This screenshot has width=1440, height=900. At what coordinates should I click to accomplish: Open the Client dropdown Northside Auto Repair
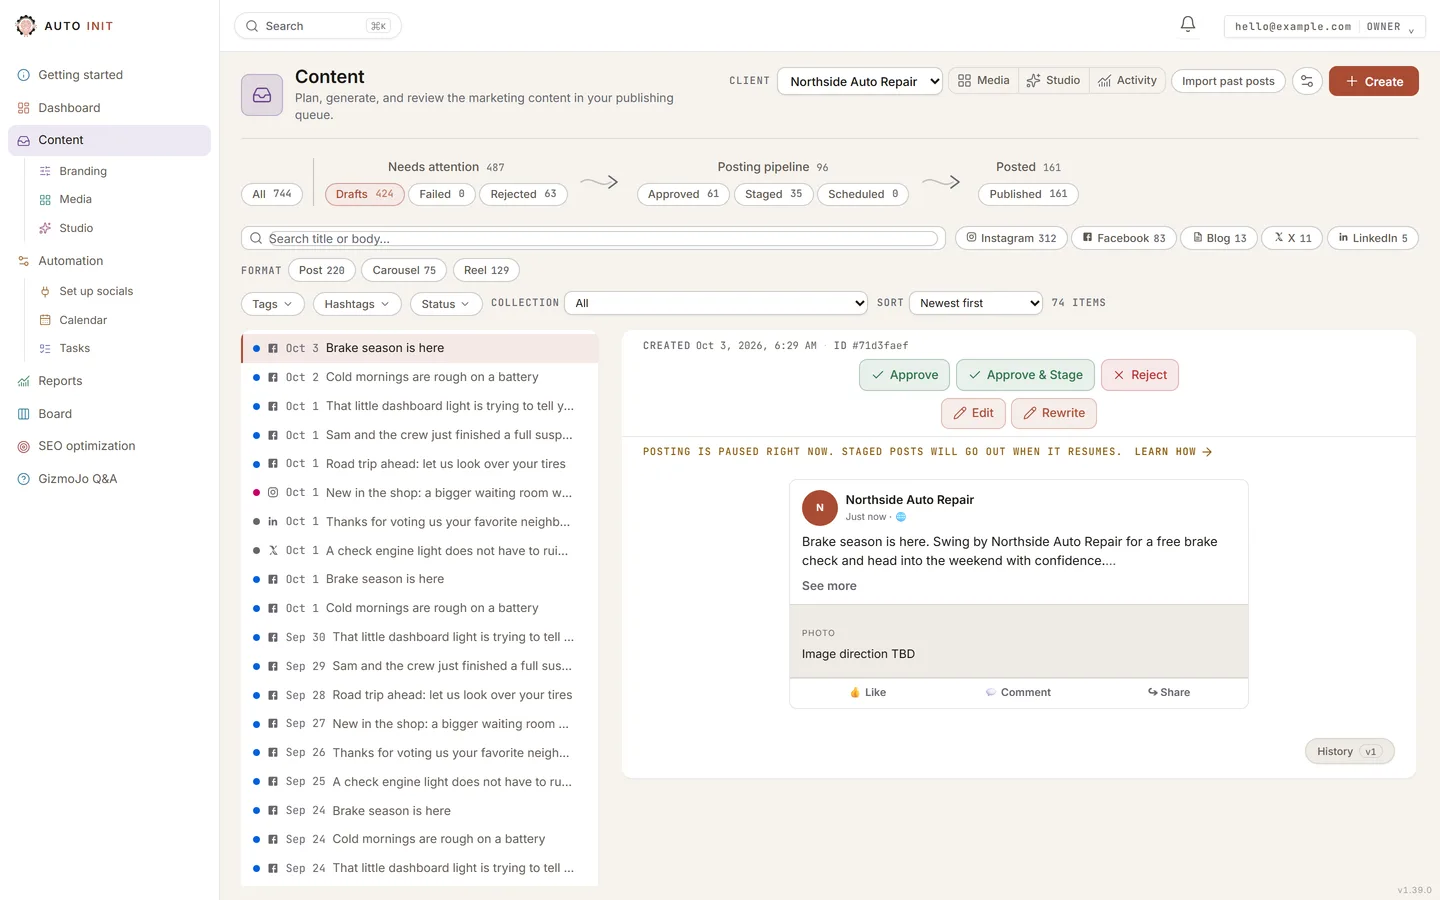tap(860, 81)
